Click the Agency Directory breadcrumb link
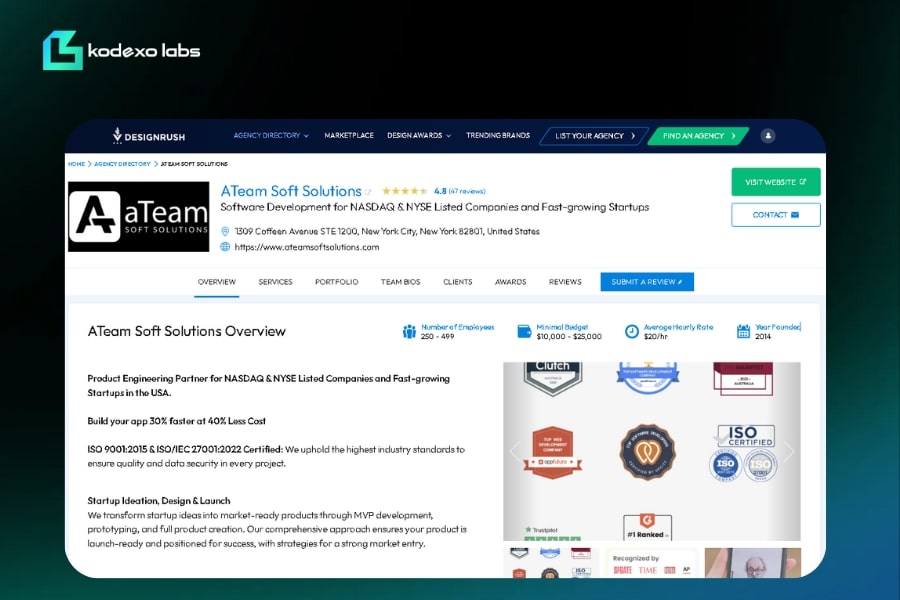Image resolution: width=900 pixels, height=600 pixels. (122, 164)
